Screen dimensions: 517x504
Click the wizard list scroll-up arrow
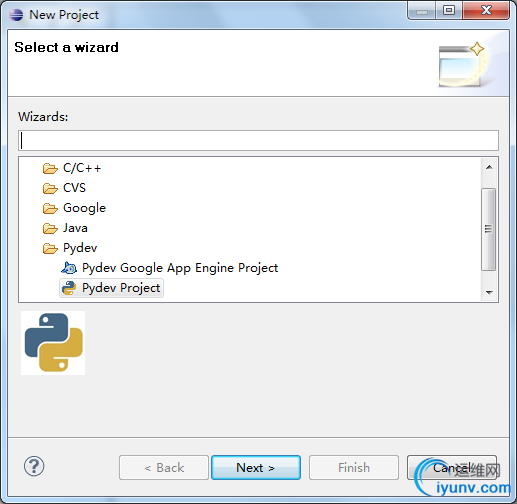pos(489,167)
